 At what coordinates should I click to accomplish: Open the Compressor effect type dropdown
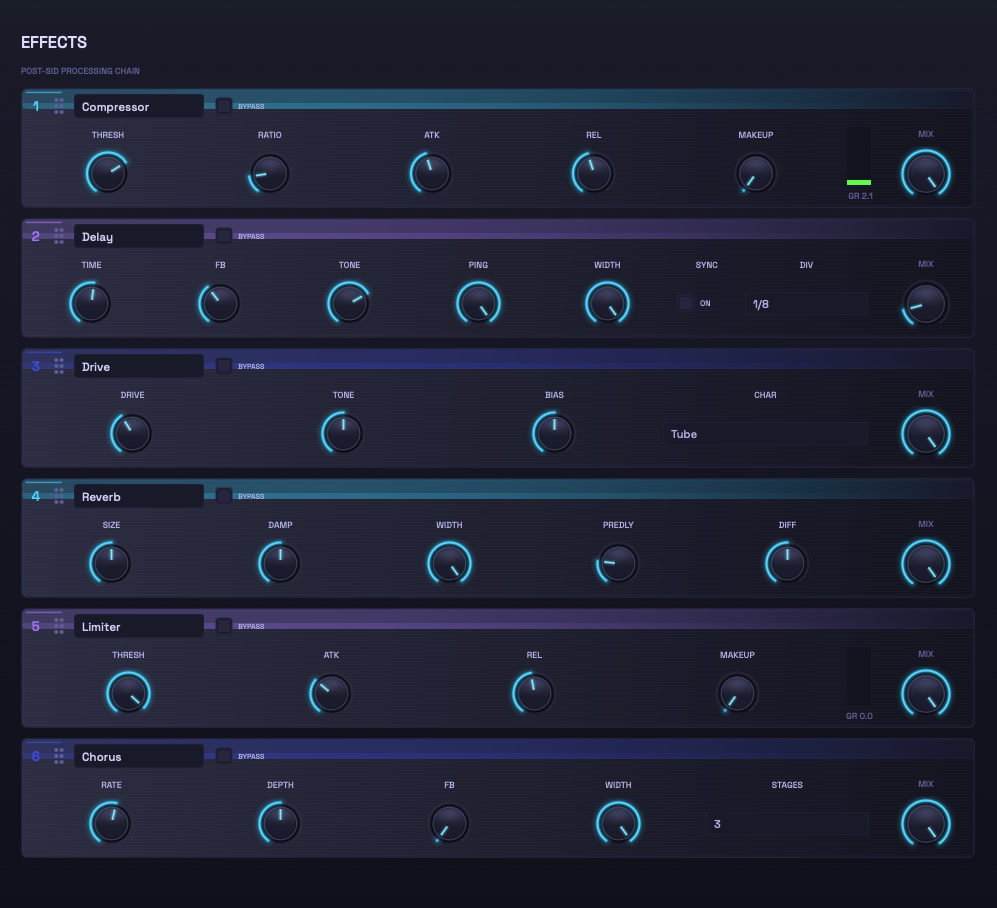tap(139, 106)
